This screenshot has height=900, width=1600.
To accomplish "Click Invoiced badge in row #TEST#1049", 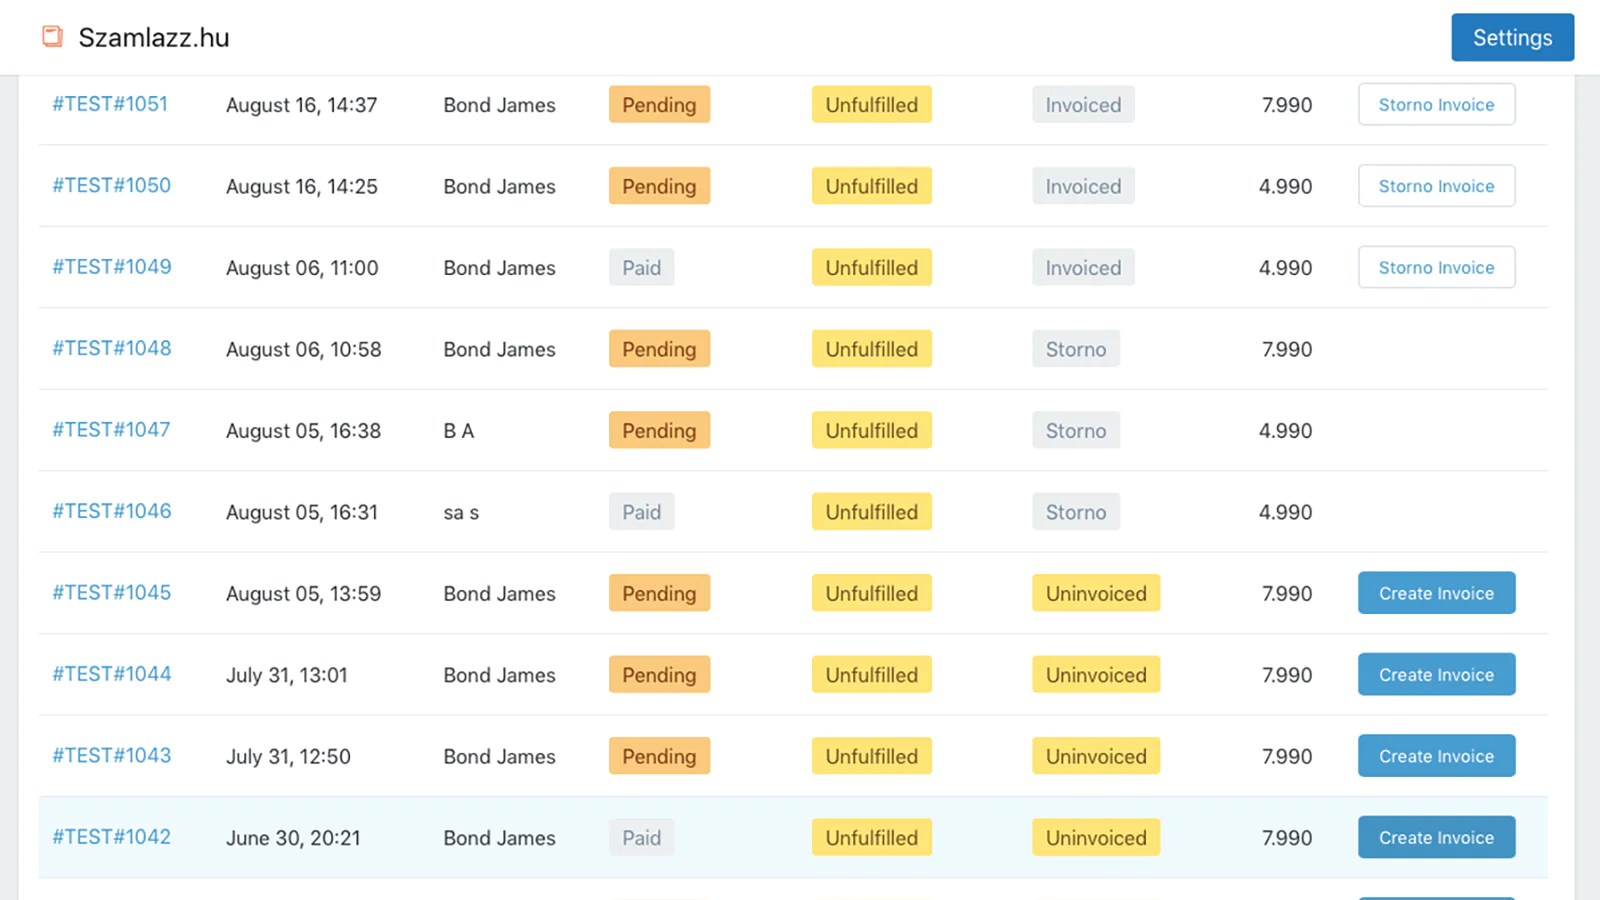I will (1083, 267).
